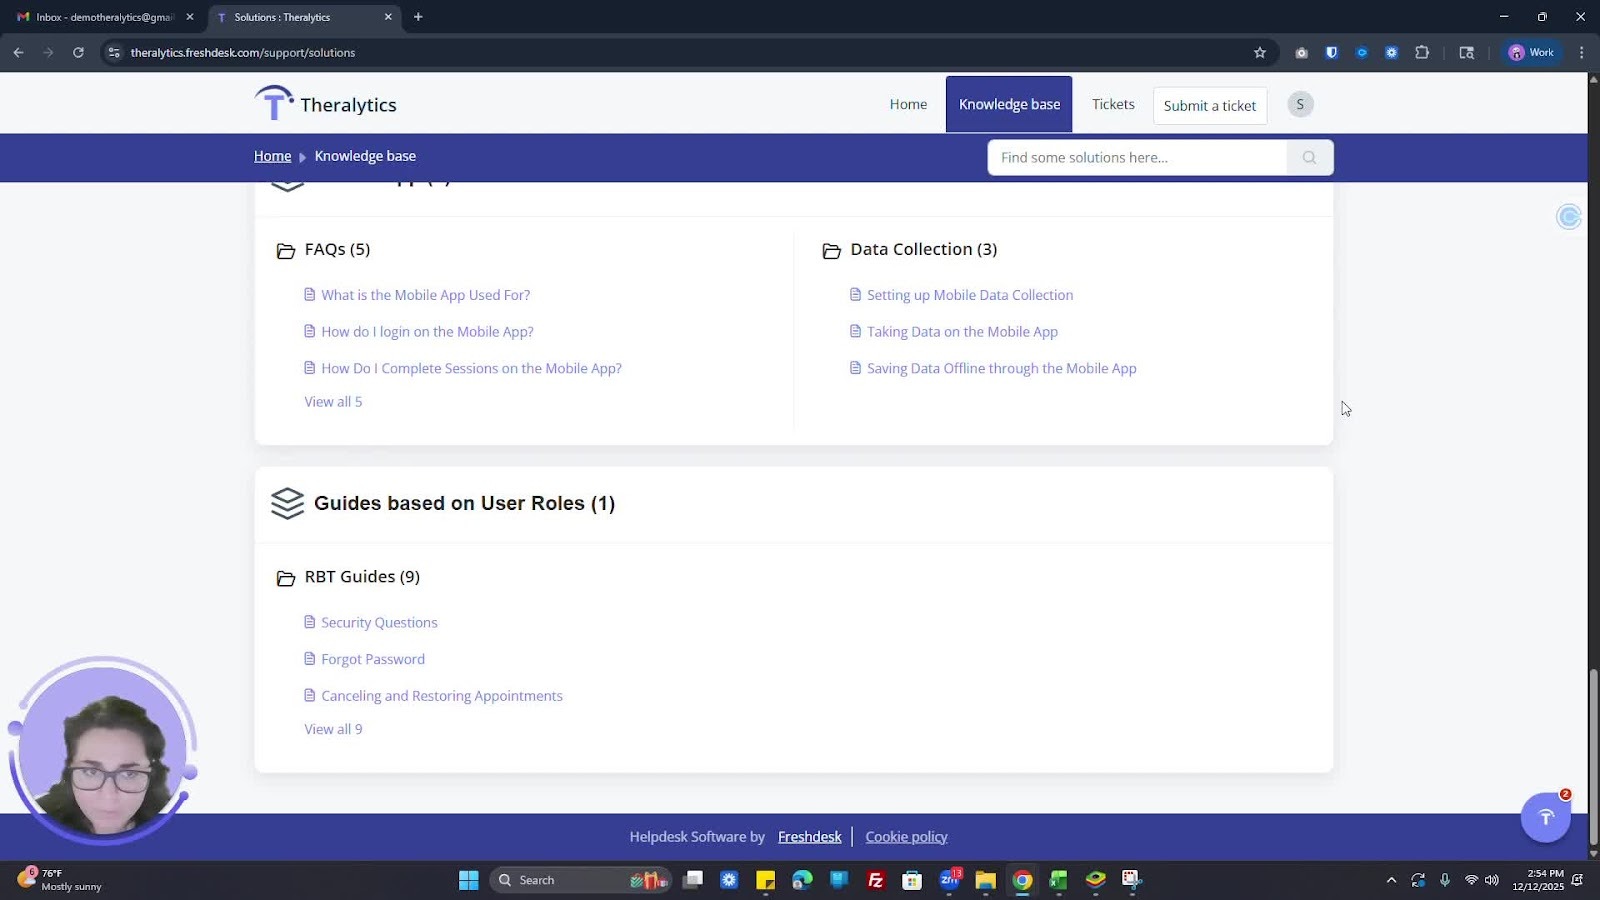Click the search magnifier button
The width and height of the screenshot is (1600, 900).
click(1309, 157)
